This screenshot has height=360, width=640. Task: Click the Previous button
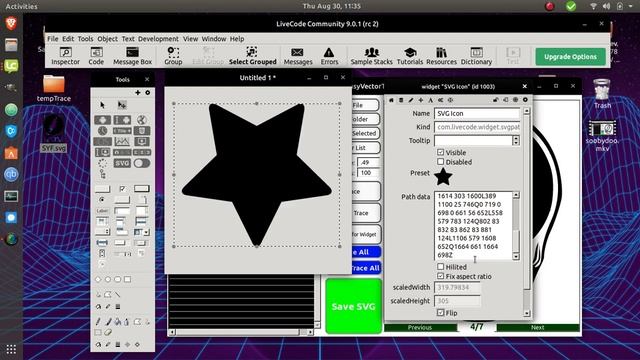(x=420, y=327)
